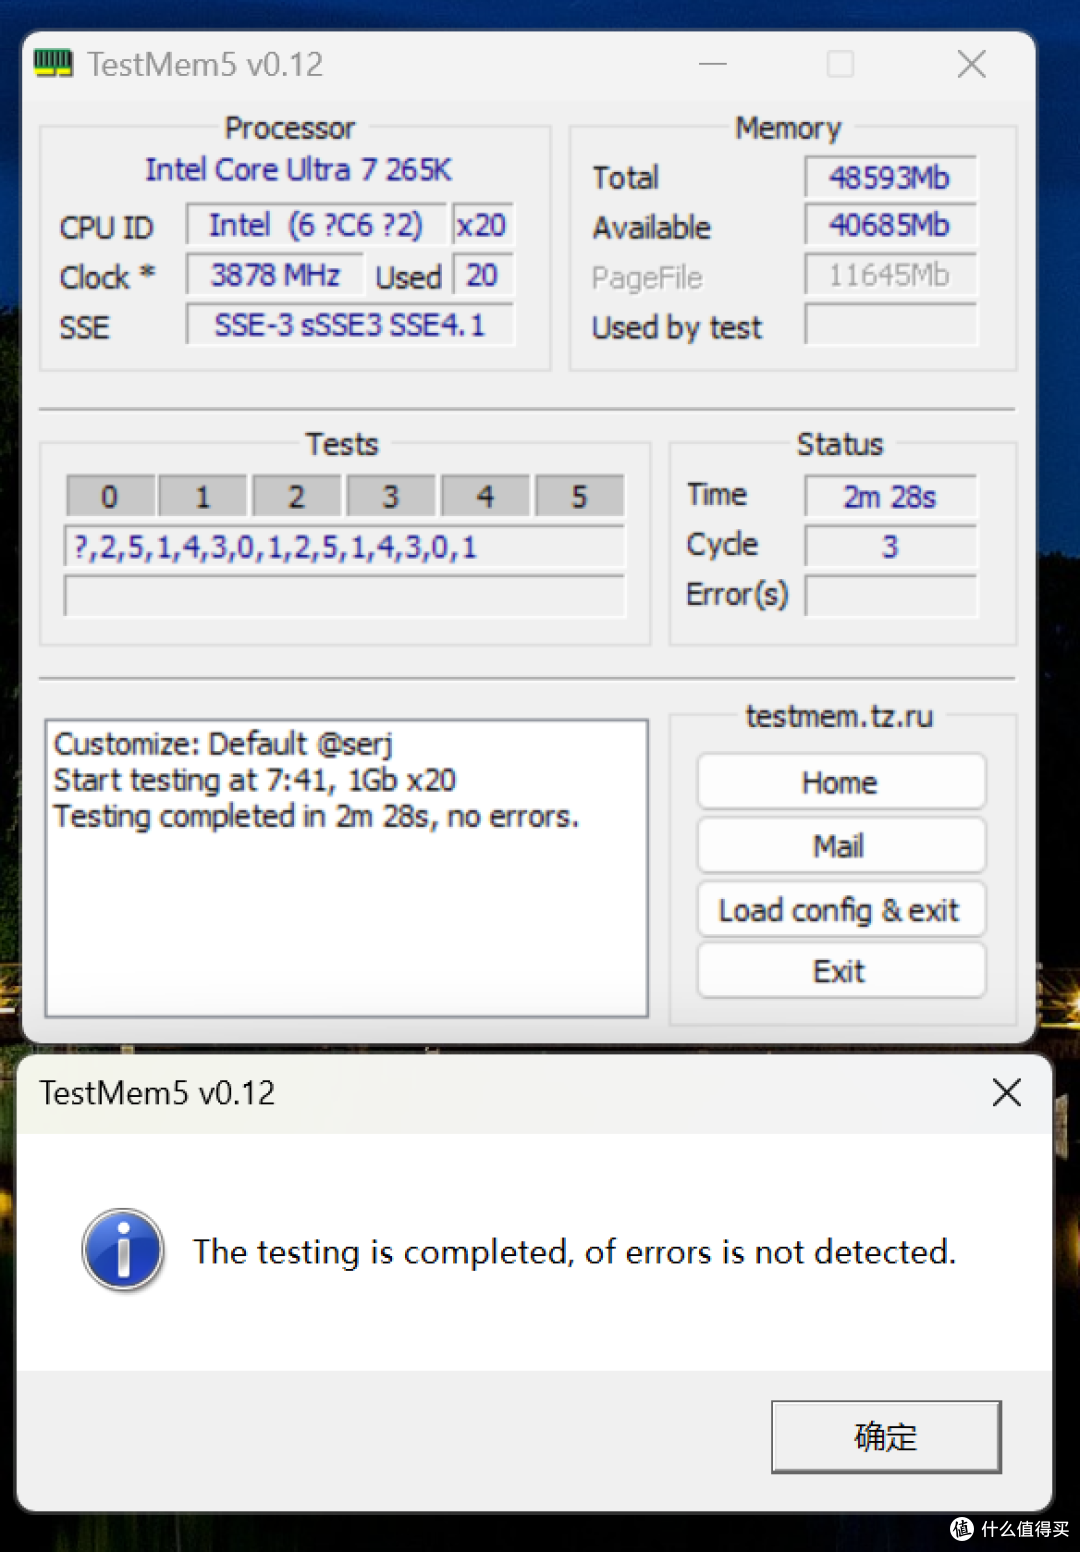Click the empty field below test sequence
1080x1552 pixels.
(345, 596)
